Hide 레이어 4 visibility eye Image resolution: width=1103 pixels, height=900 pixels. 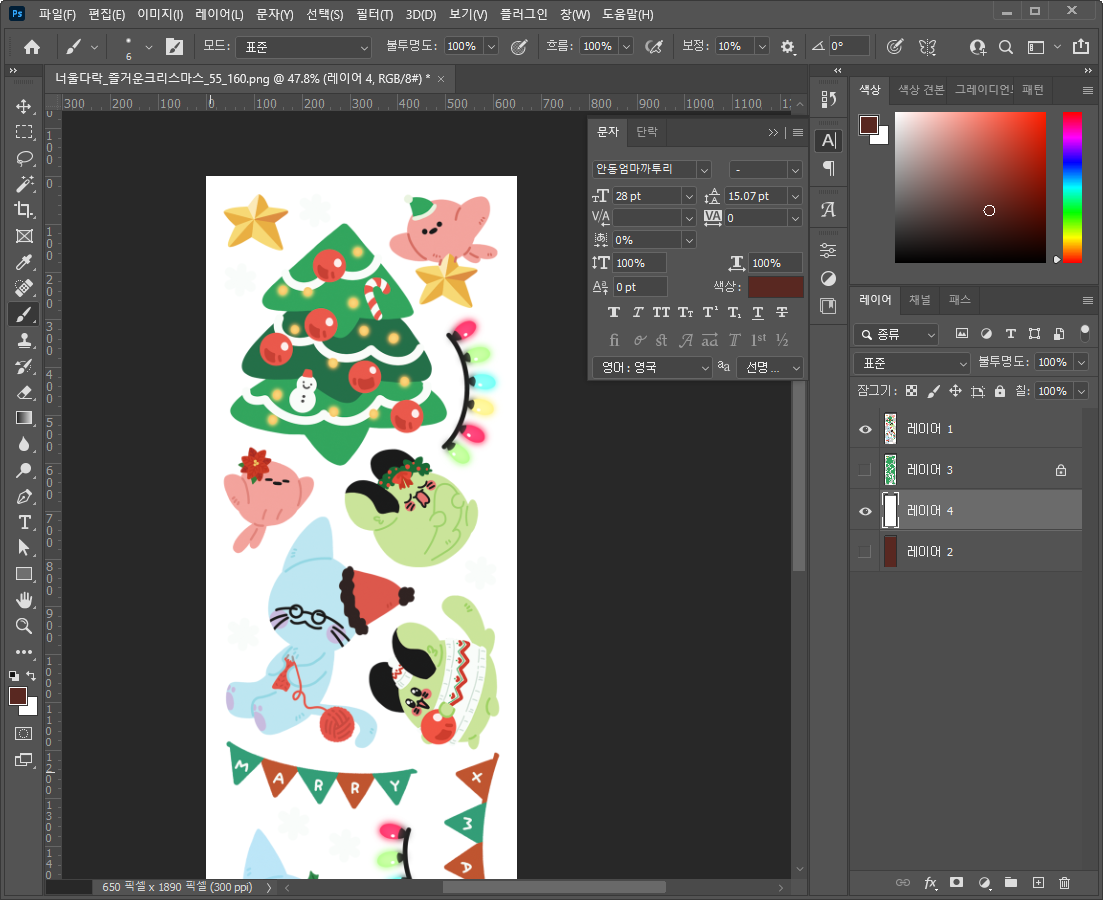point(865,511)
